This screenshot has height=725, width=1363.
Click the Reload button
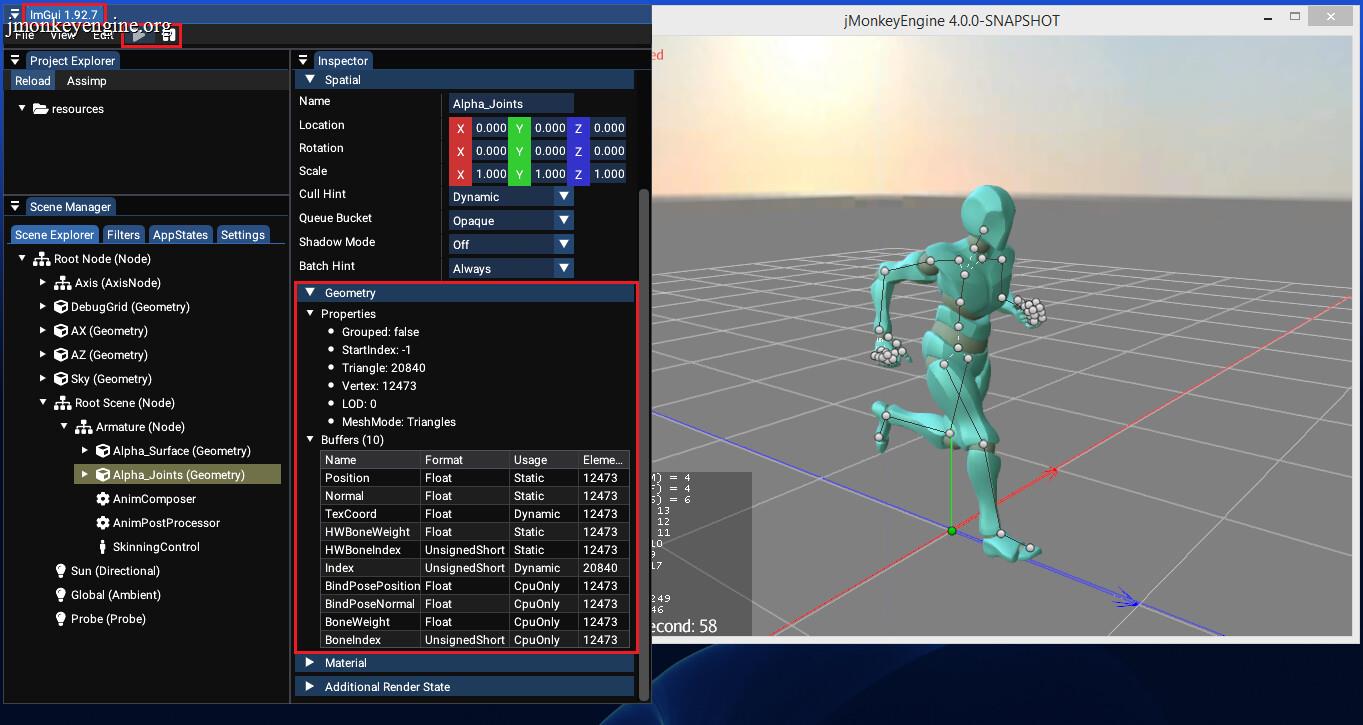(33, 81)
